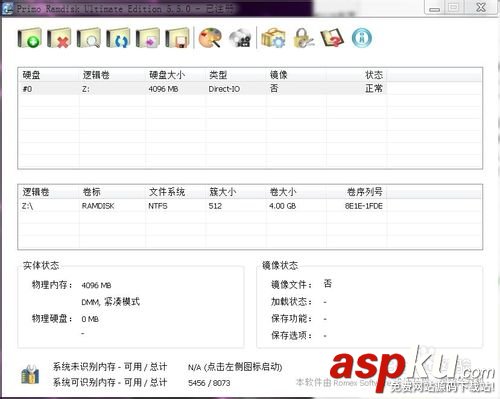Image resolution: width=500 pixels, height=399 pixels.
Task: Close the Primo Ramdisk window
Action: click(481, 7)
